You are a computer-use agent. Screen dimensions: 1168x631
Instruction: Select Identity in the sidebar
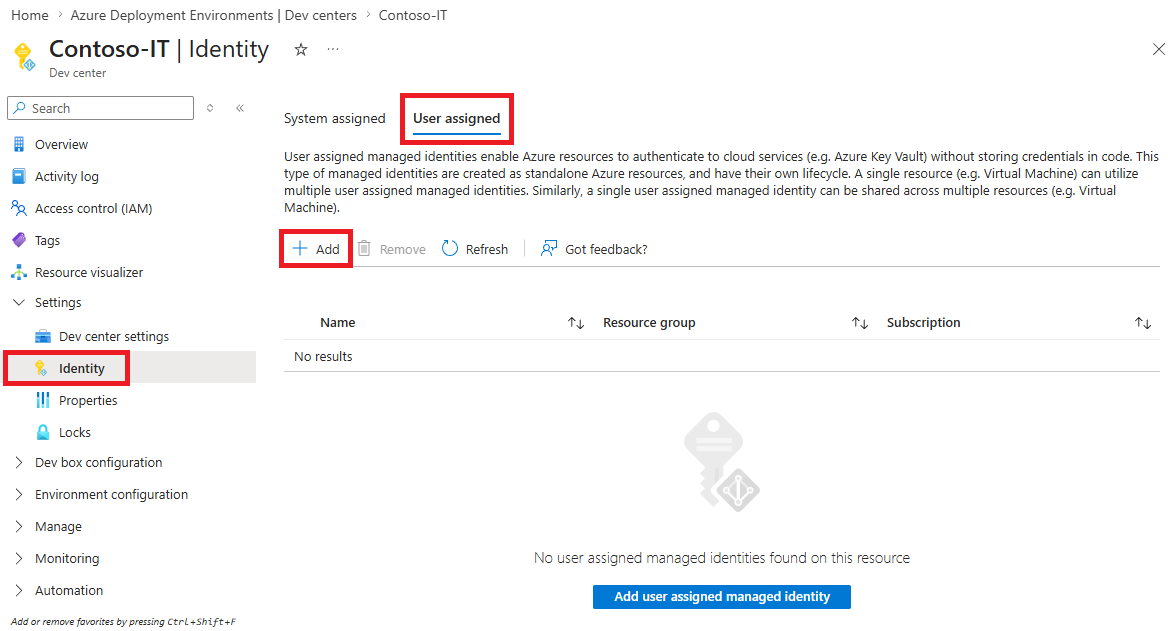pos(81,369)
